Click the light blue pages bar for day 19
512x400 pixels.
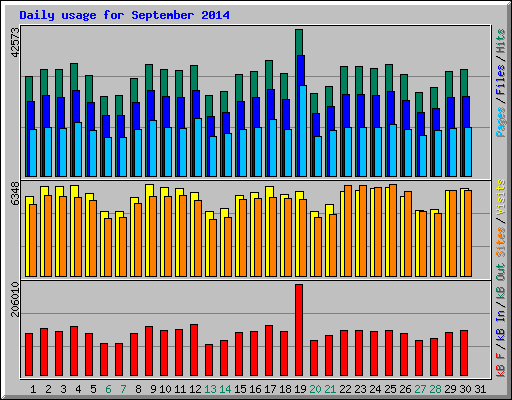(303, 131)
